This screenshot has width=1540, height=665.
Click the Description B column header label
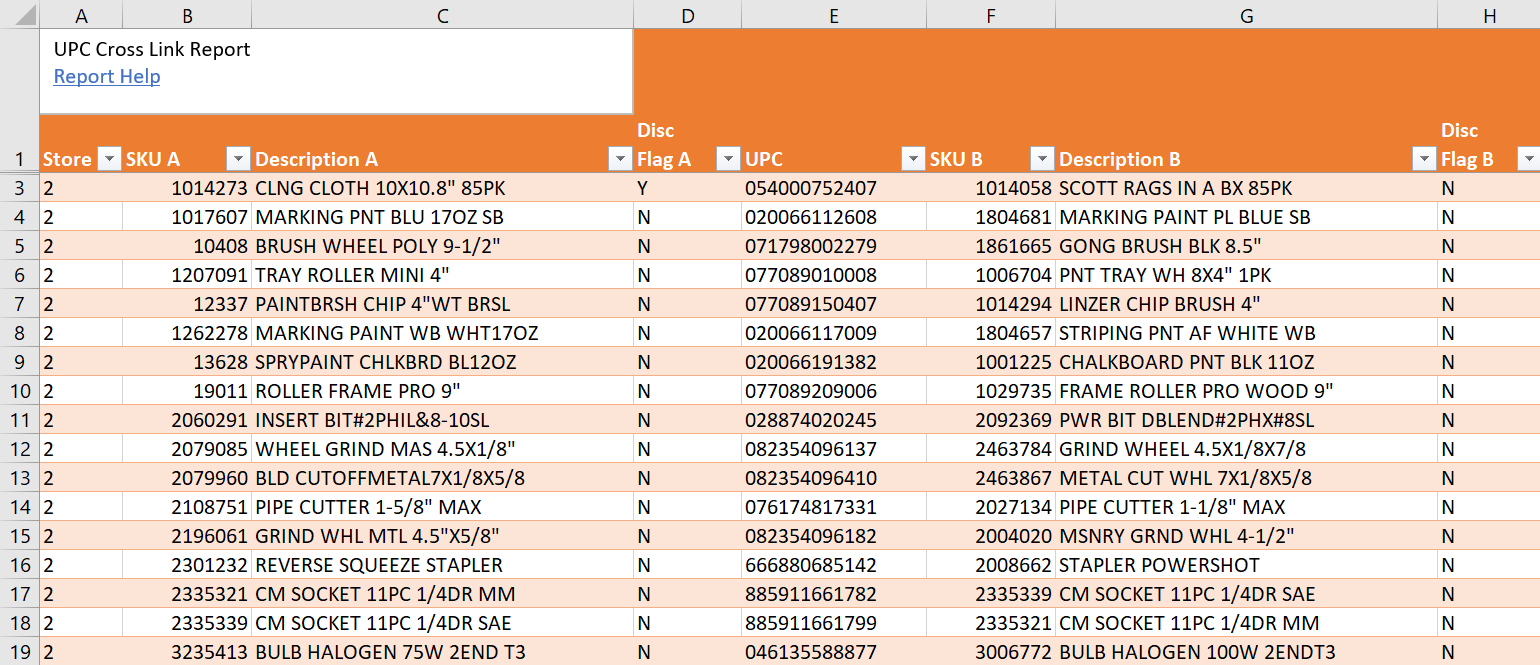1120,159
